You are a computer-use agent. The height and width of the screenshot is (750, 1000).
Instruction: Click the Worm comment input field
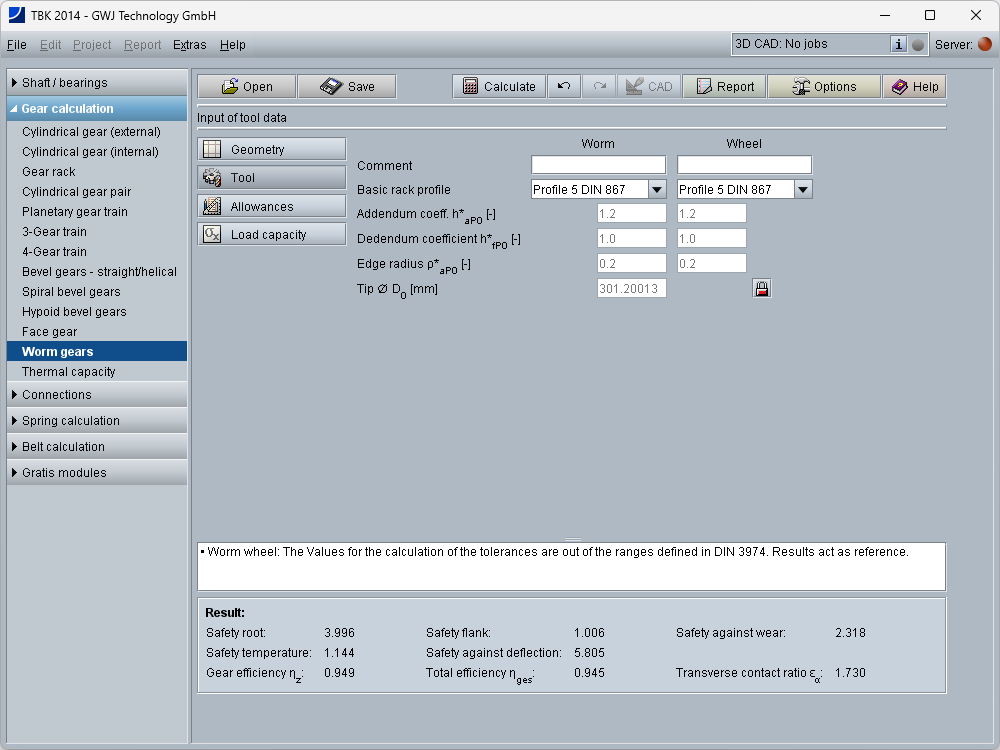click(598, 165)
